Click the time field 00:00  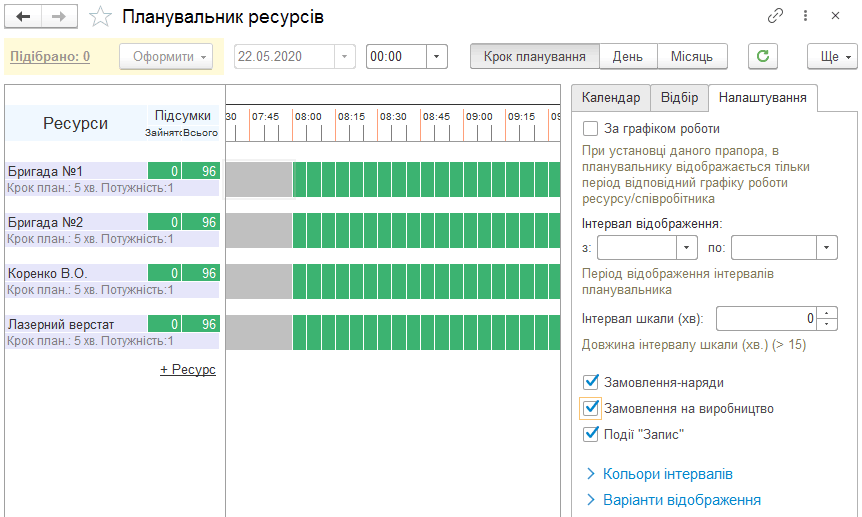point(396,57)
